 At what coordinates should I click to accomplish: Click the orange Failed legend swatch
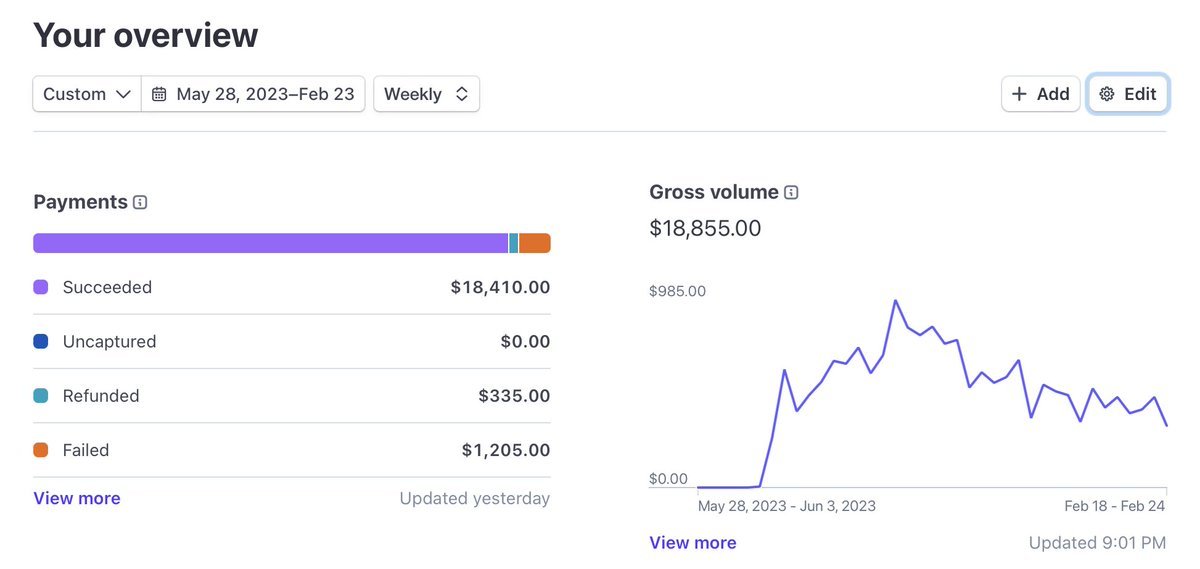click(x=41, y=450)
